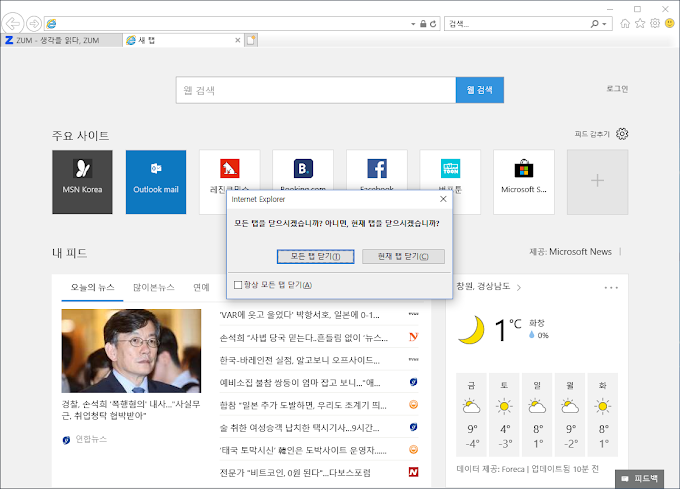Screen dimensions: 680x489
Task: Click the Refresh page icon
Action: 433,24
